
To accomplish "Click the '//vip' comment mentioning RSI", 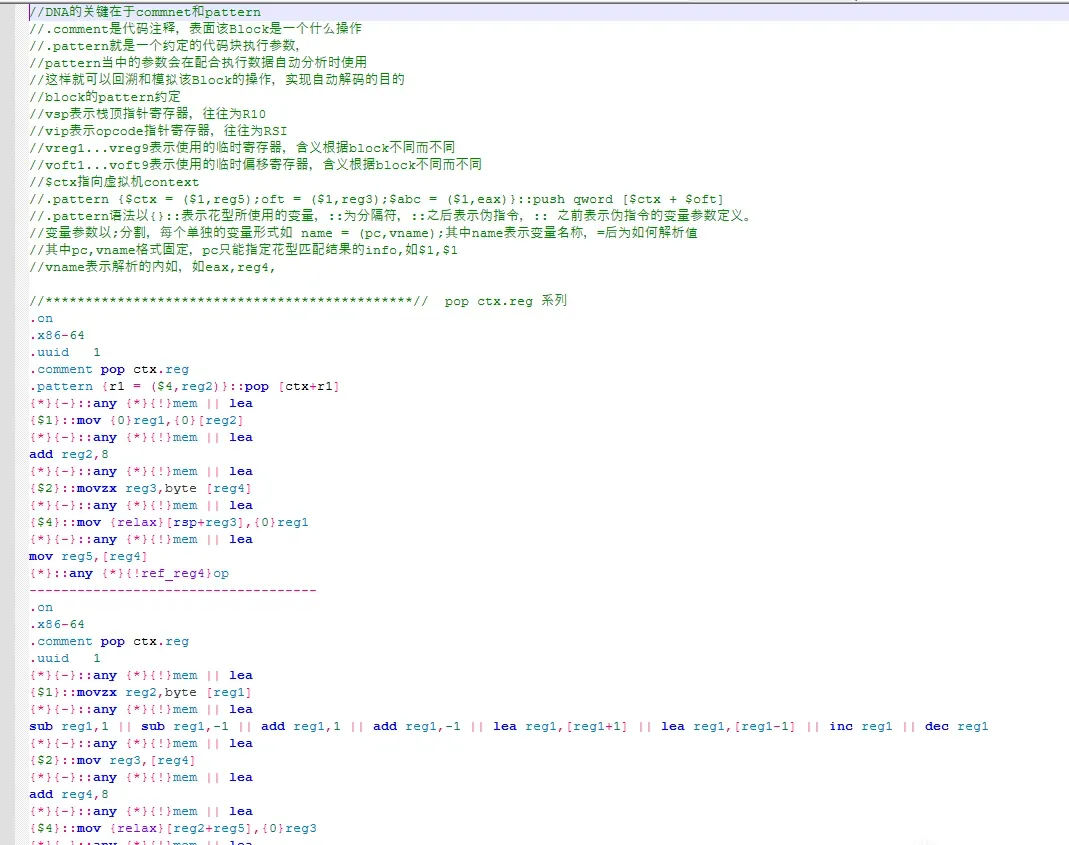I will 158,131.
